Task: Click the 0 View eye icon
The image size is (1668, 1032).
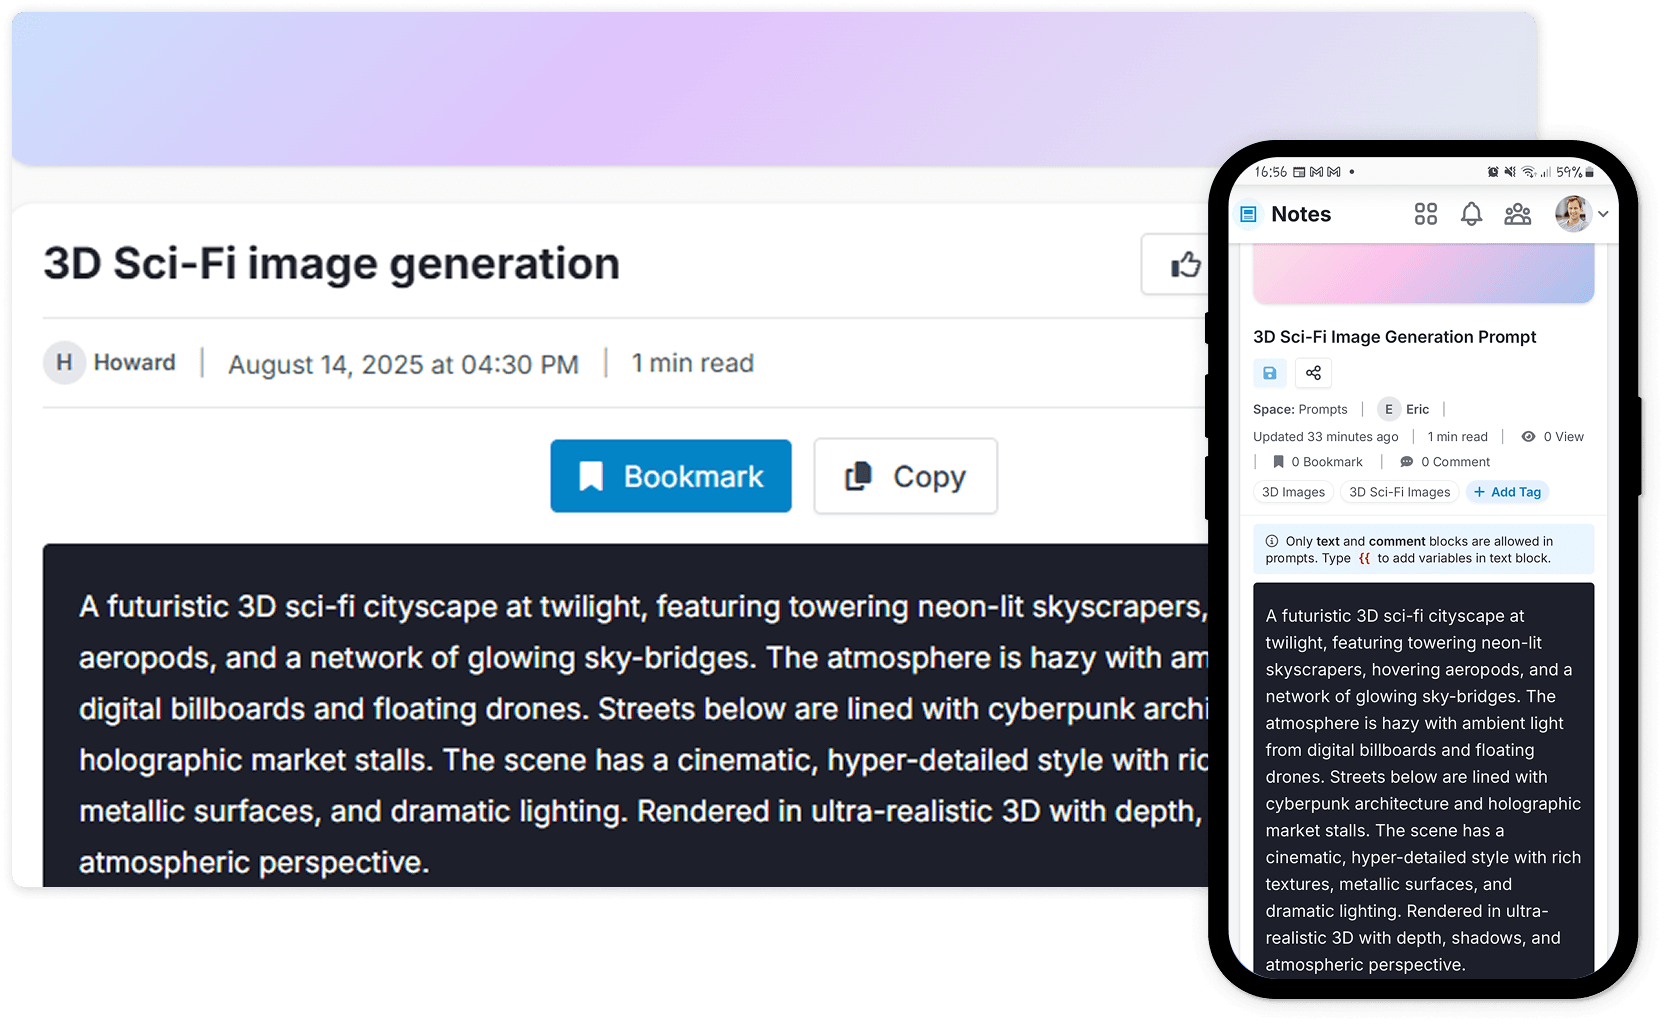Action: (x=1528, y=436)
